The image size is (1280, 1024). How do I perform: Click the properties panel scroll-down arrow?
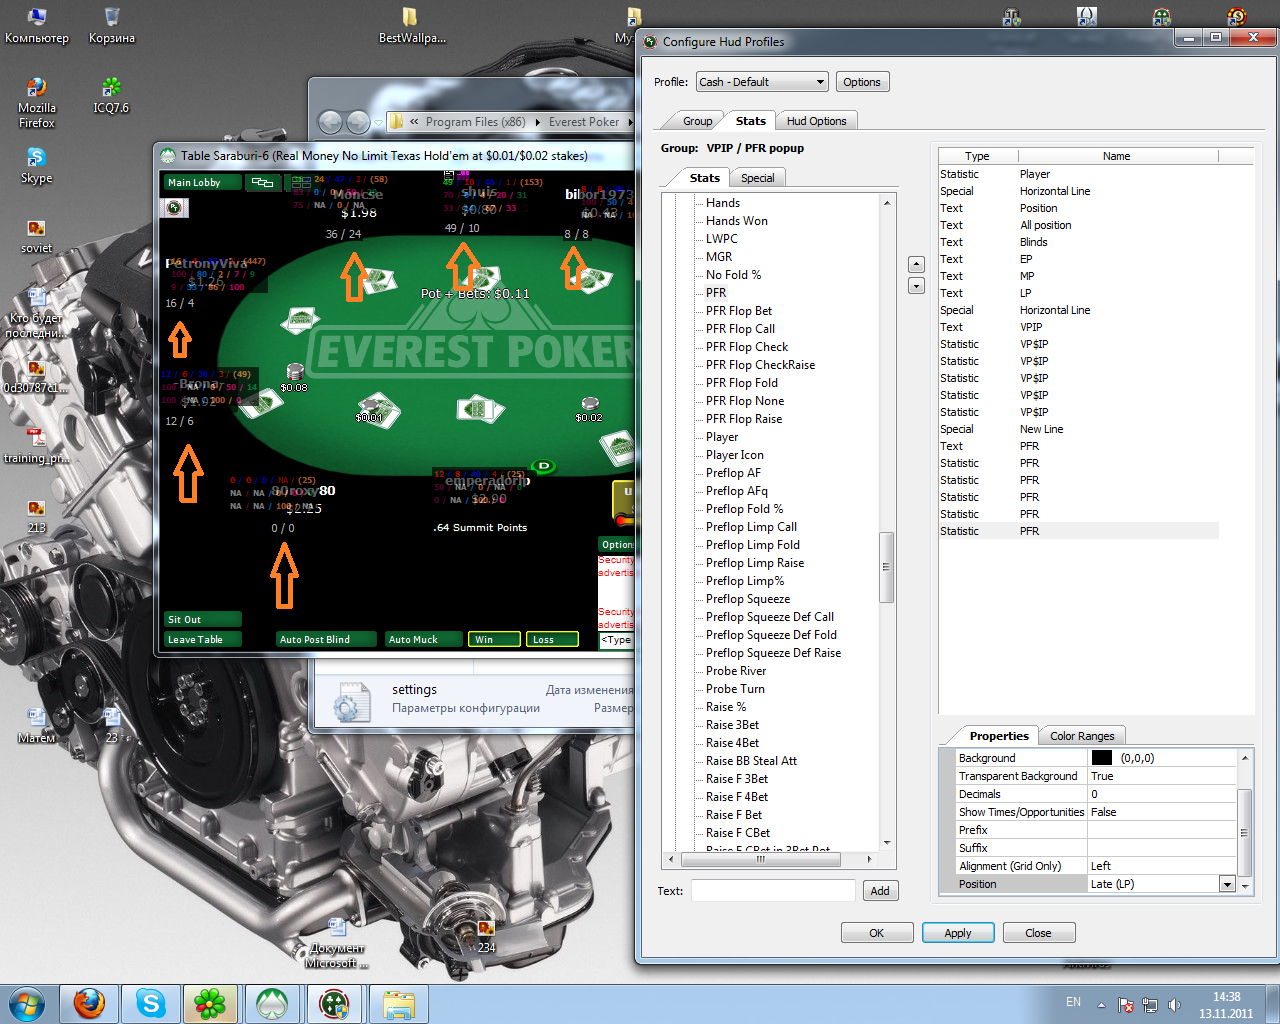1245,886
